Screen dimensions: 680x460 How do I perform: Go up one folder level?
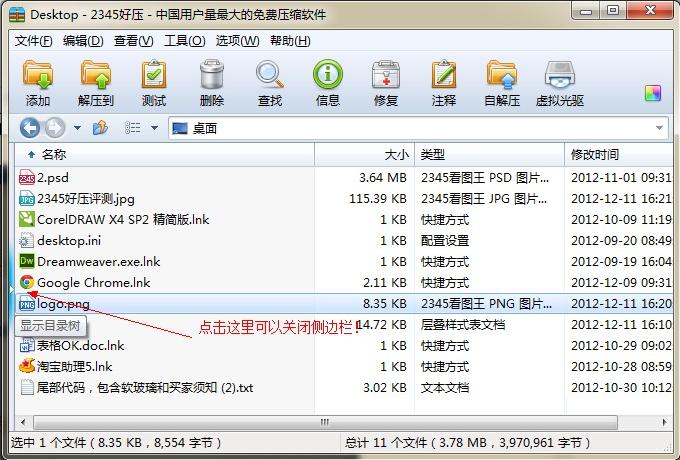pyautogui.click(x=100, y=128)
